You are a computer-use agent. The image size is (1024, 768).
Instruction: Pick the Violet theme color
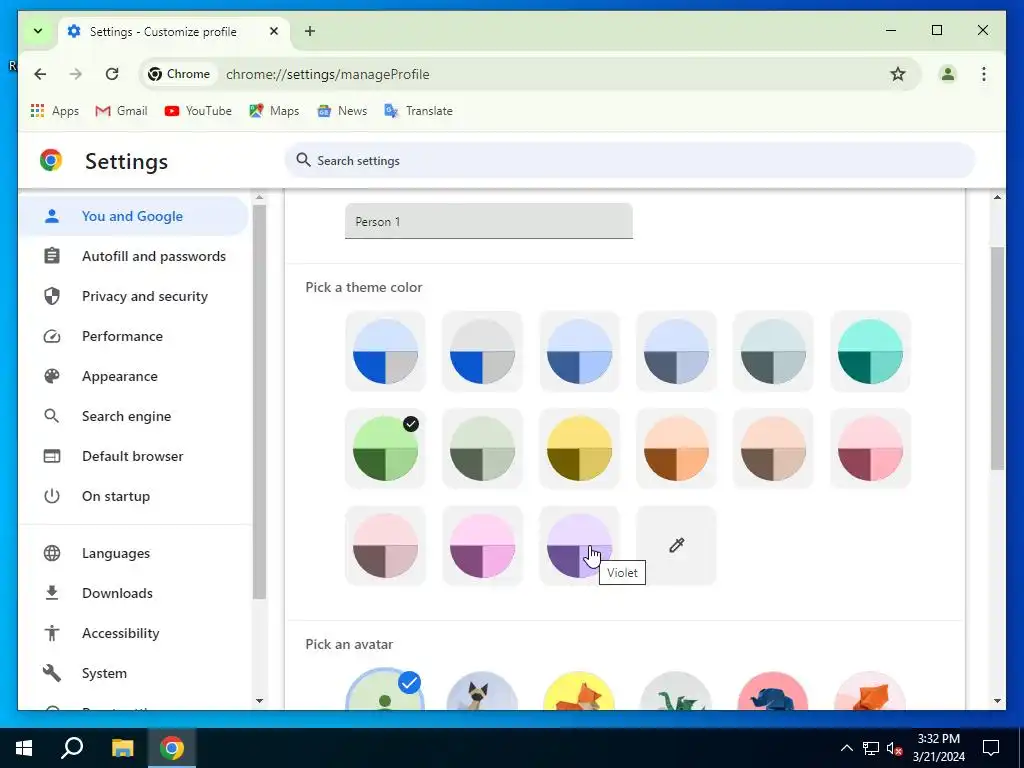579,545
